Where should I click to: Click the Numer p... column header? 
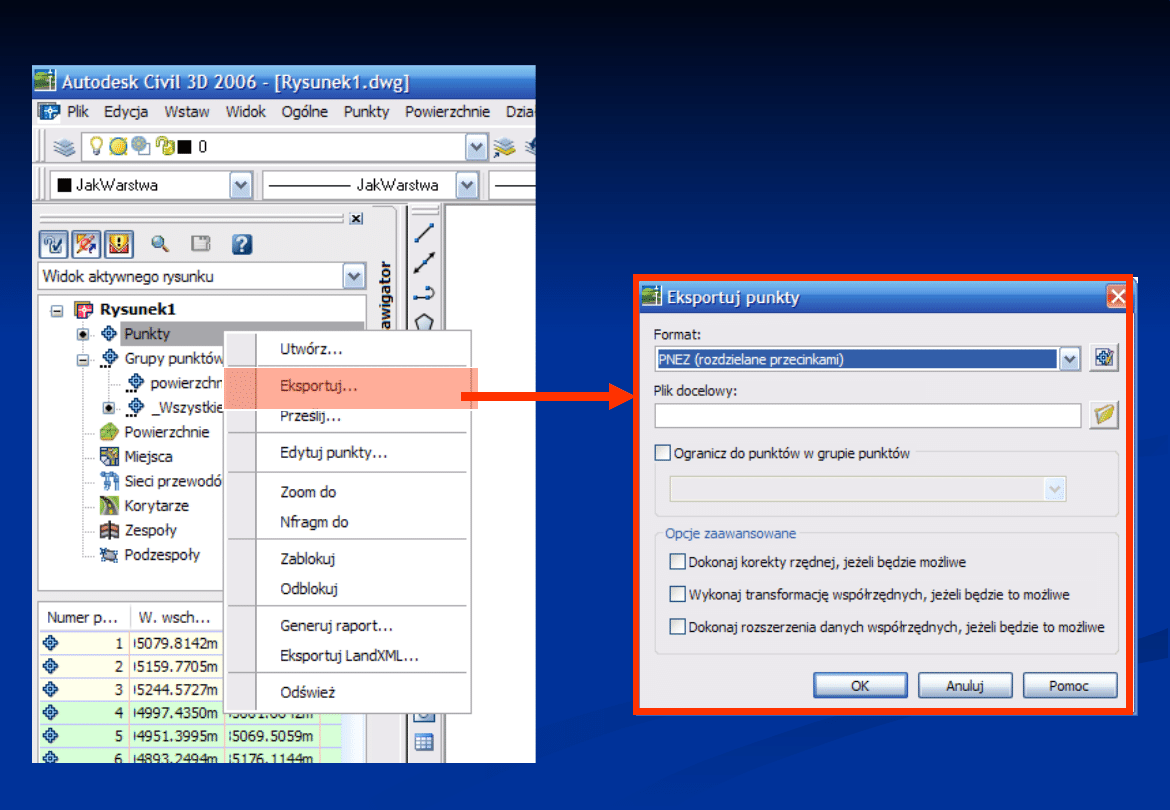(x=84, y=618)
